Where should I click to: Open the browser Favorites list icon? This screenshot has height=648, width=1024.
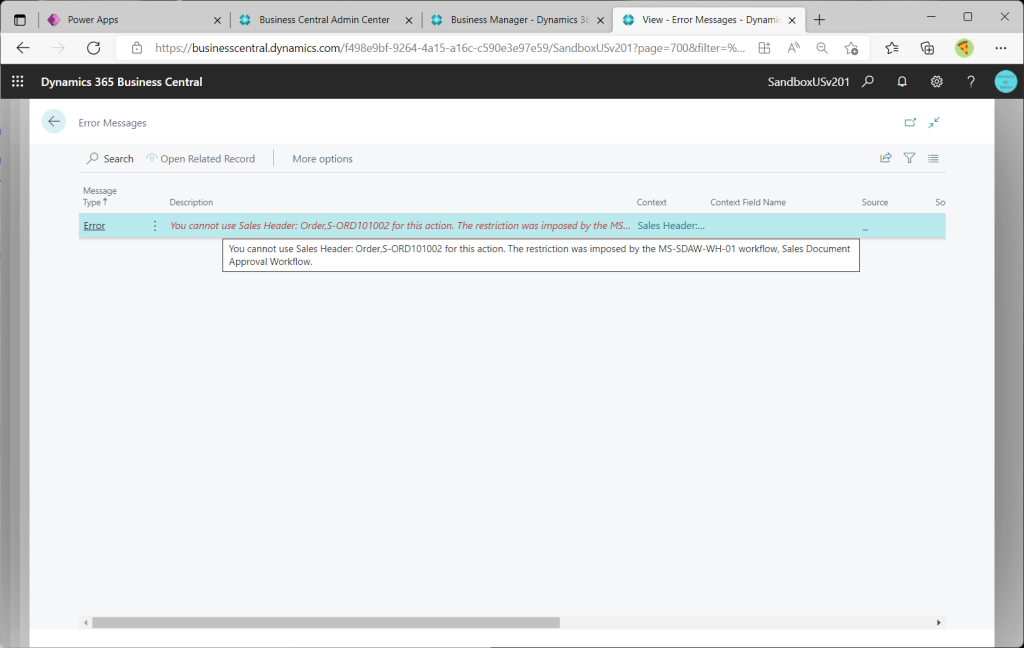click(x=891, y=48)
